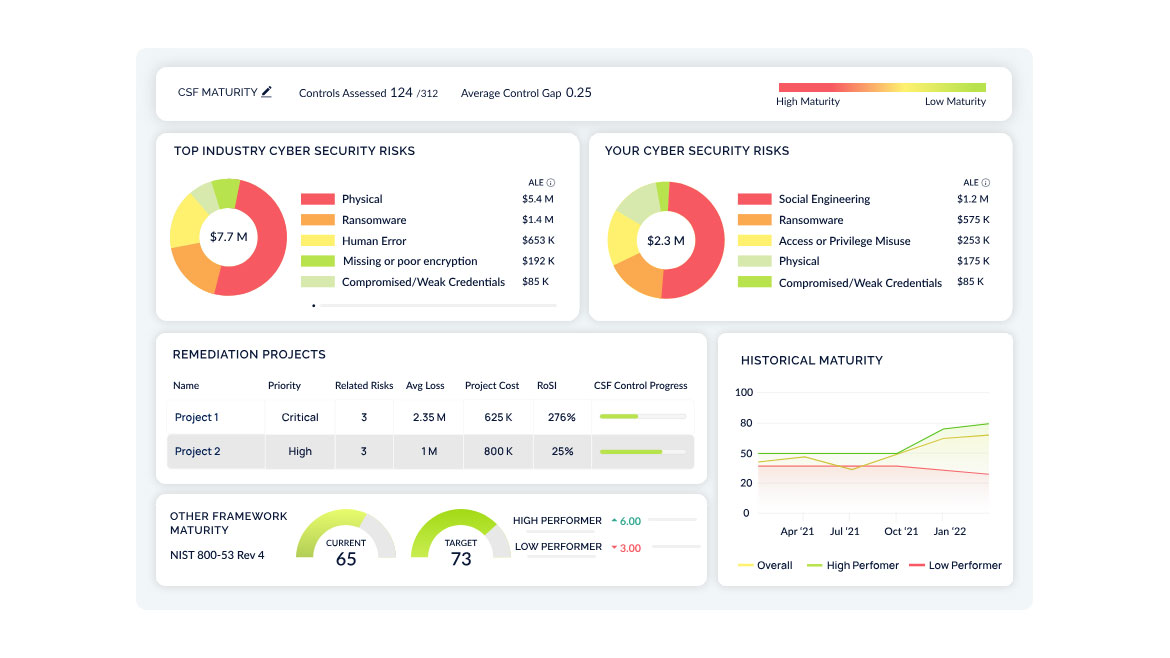
Task: Click ALE info icon in Your Cyber Security Risks
Action: coord(985,183)
